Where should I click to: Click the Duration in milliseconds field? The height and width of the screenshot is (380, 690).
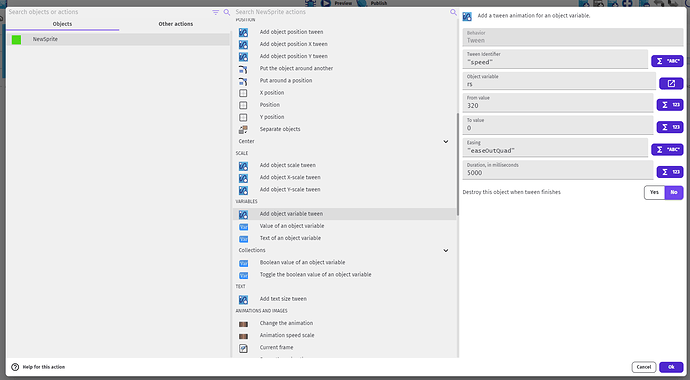click(558, 170)
